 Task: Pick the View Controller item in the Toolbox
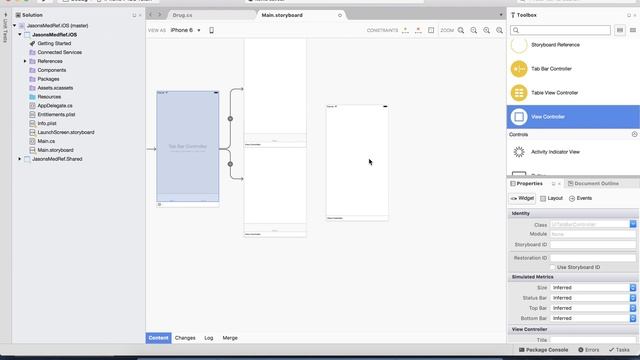[x=573, y=117]
